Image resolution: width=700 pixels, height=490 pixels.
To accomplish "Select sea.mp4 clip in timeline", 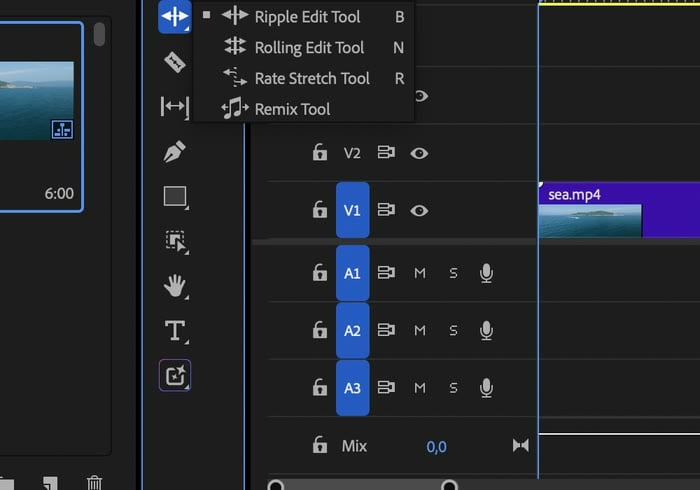I will tap(619, 210).
